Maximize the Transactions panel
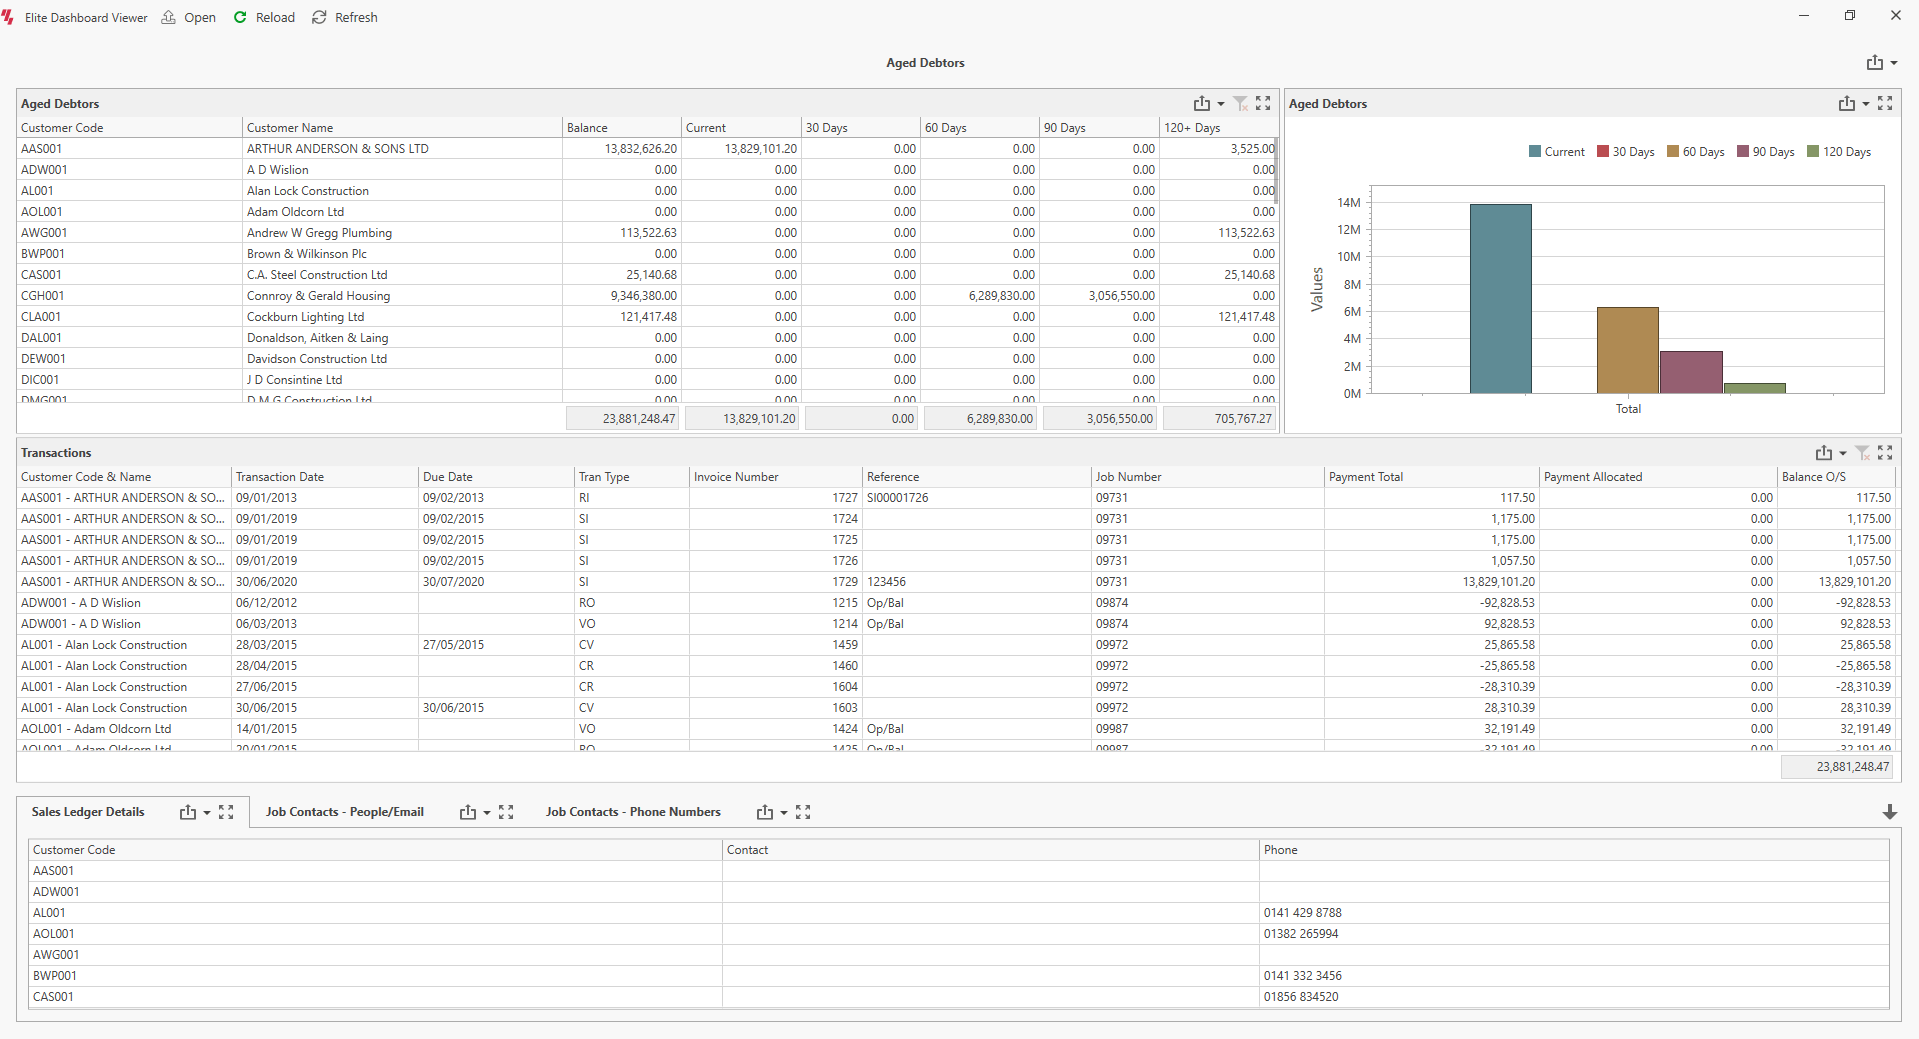This screenshot has height=1039, width=1919. pos(1885,453)
